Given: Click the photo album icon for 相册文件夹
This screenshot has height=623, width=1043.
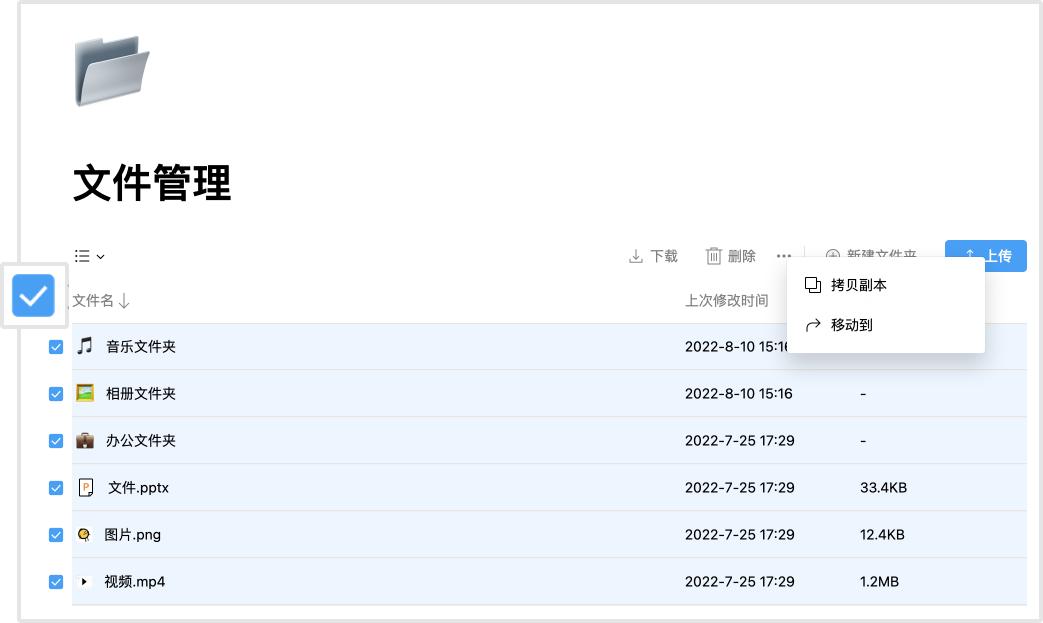Looking at the screenshot, I should pyautogui.click(x=85, y=393).
